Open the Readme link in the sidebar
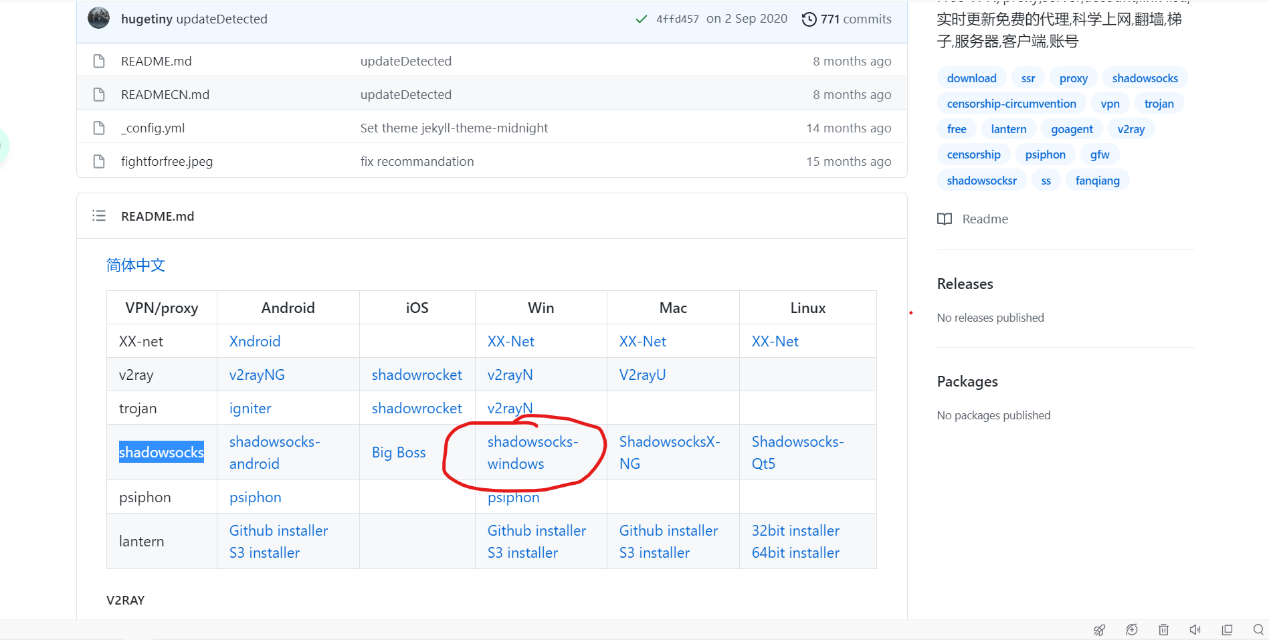 tap(985, 219)
